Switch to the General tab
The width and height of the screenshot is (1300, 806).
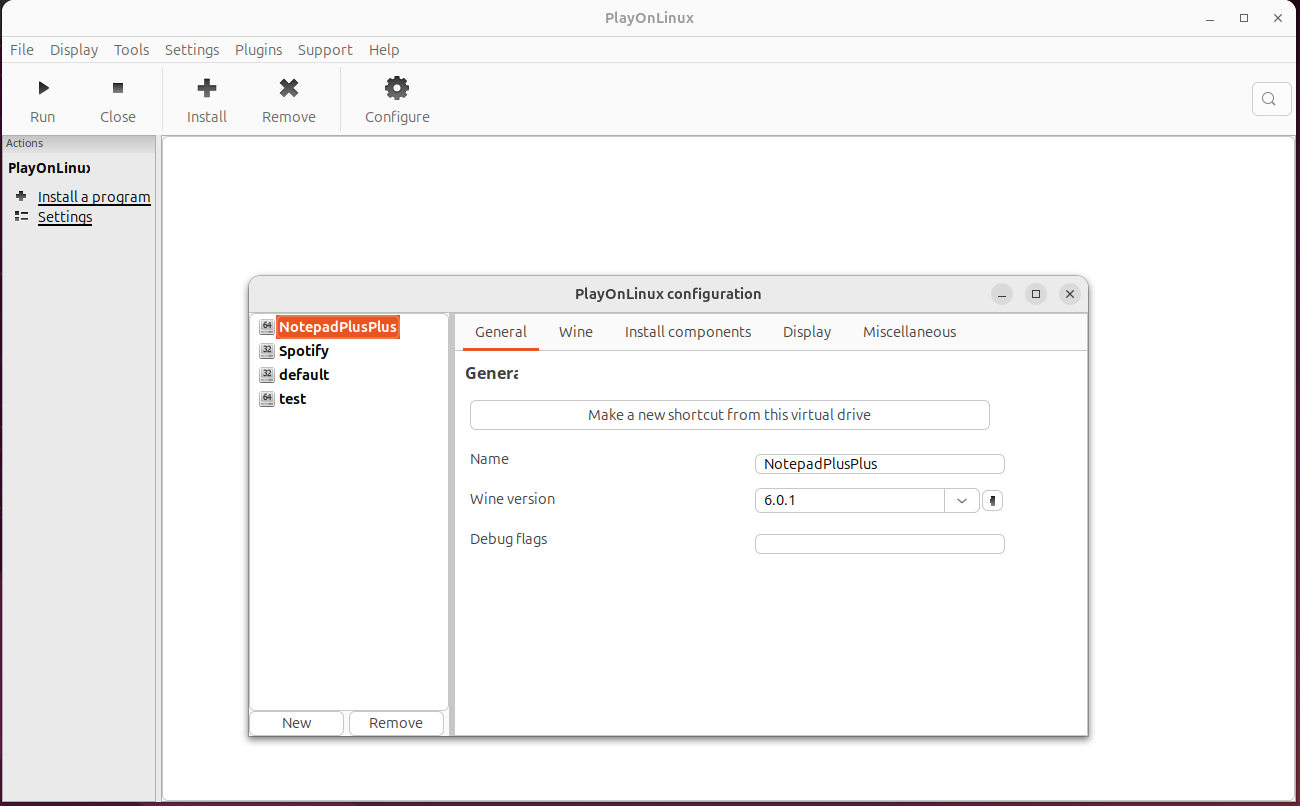click(x=501, y=332)
